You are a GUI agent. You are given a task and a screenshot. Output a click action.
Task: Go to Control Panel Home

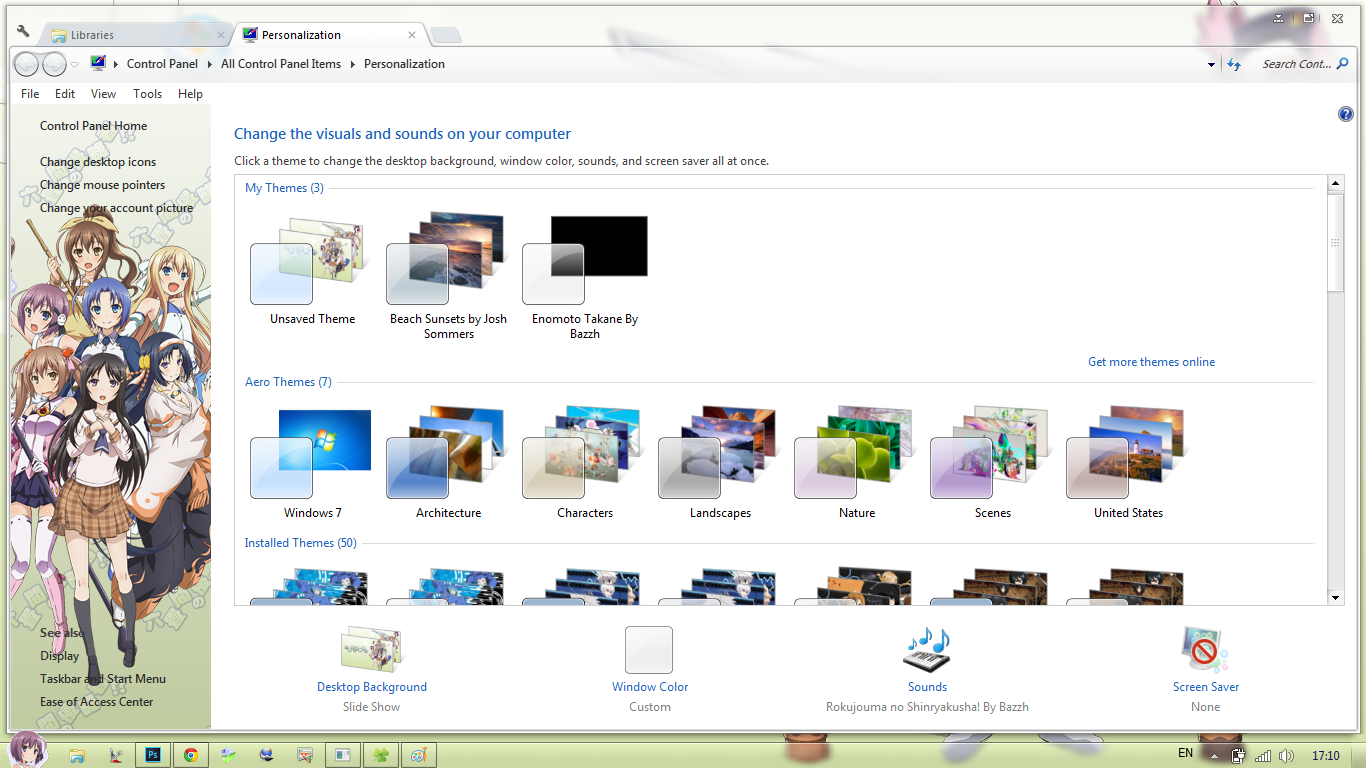[x=93, y=126]
